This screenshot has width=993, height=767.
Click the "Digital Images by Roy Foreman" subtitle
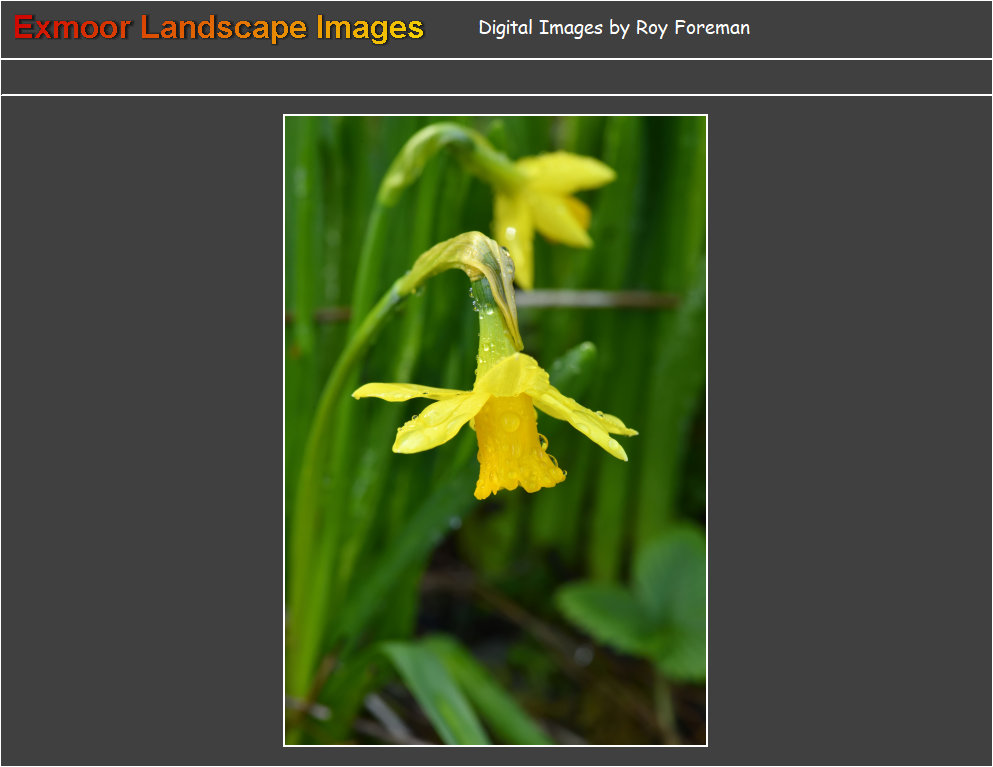point(613,28)
